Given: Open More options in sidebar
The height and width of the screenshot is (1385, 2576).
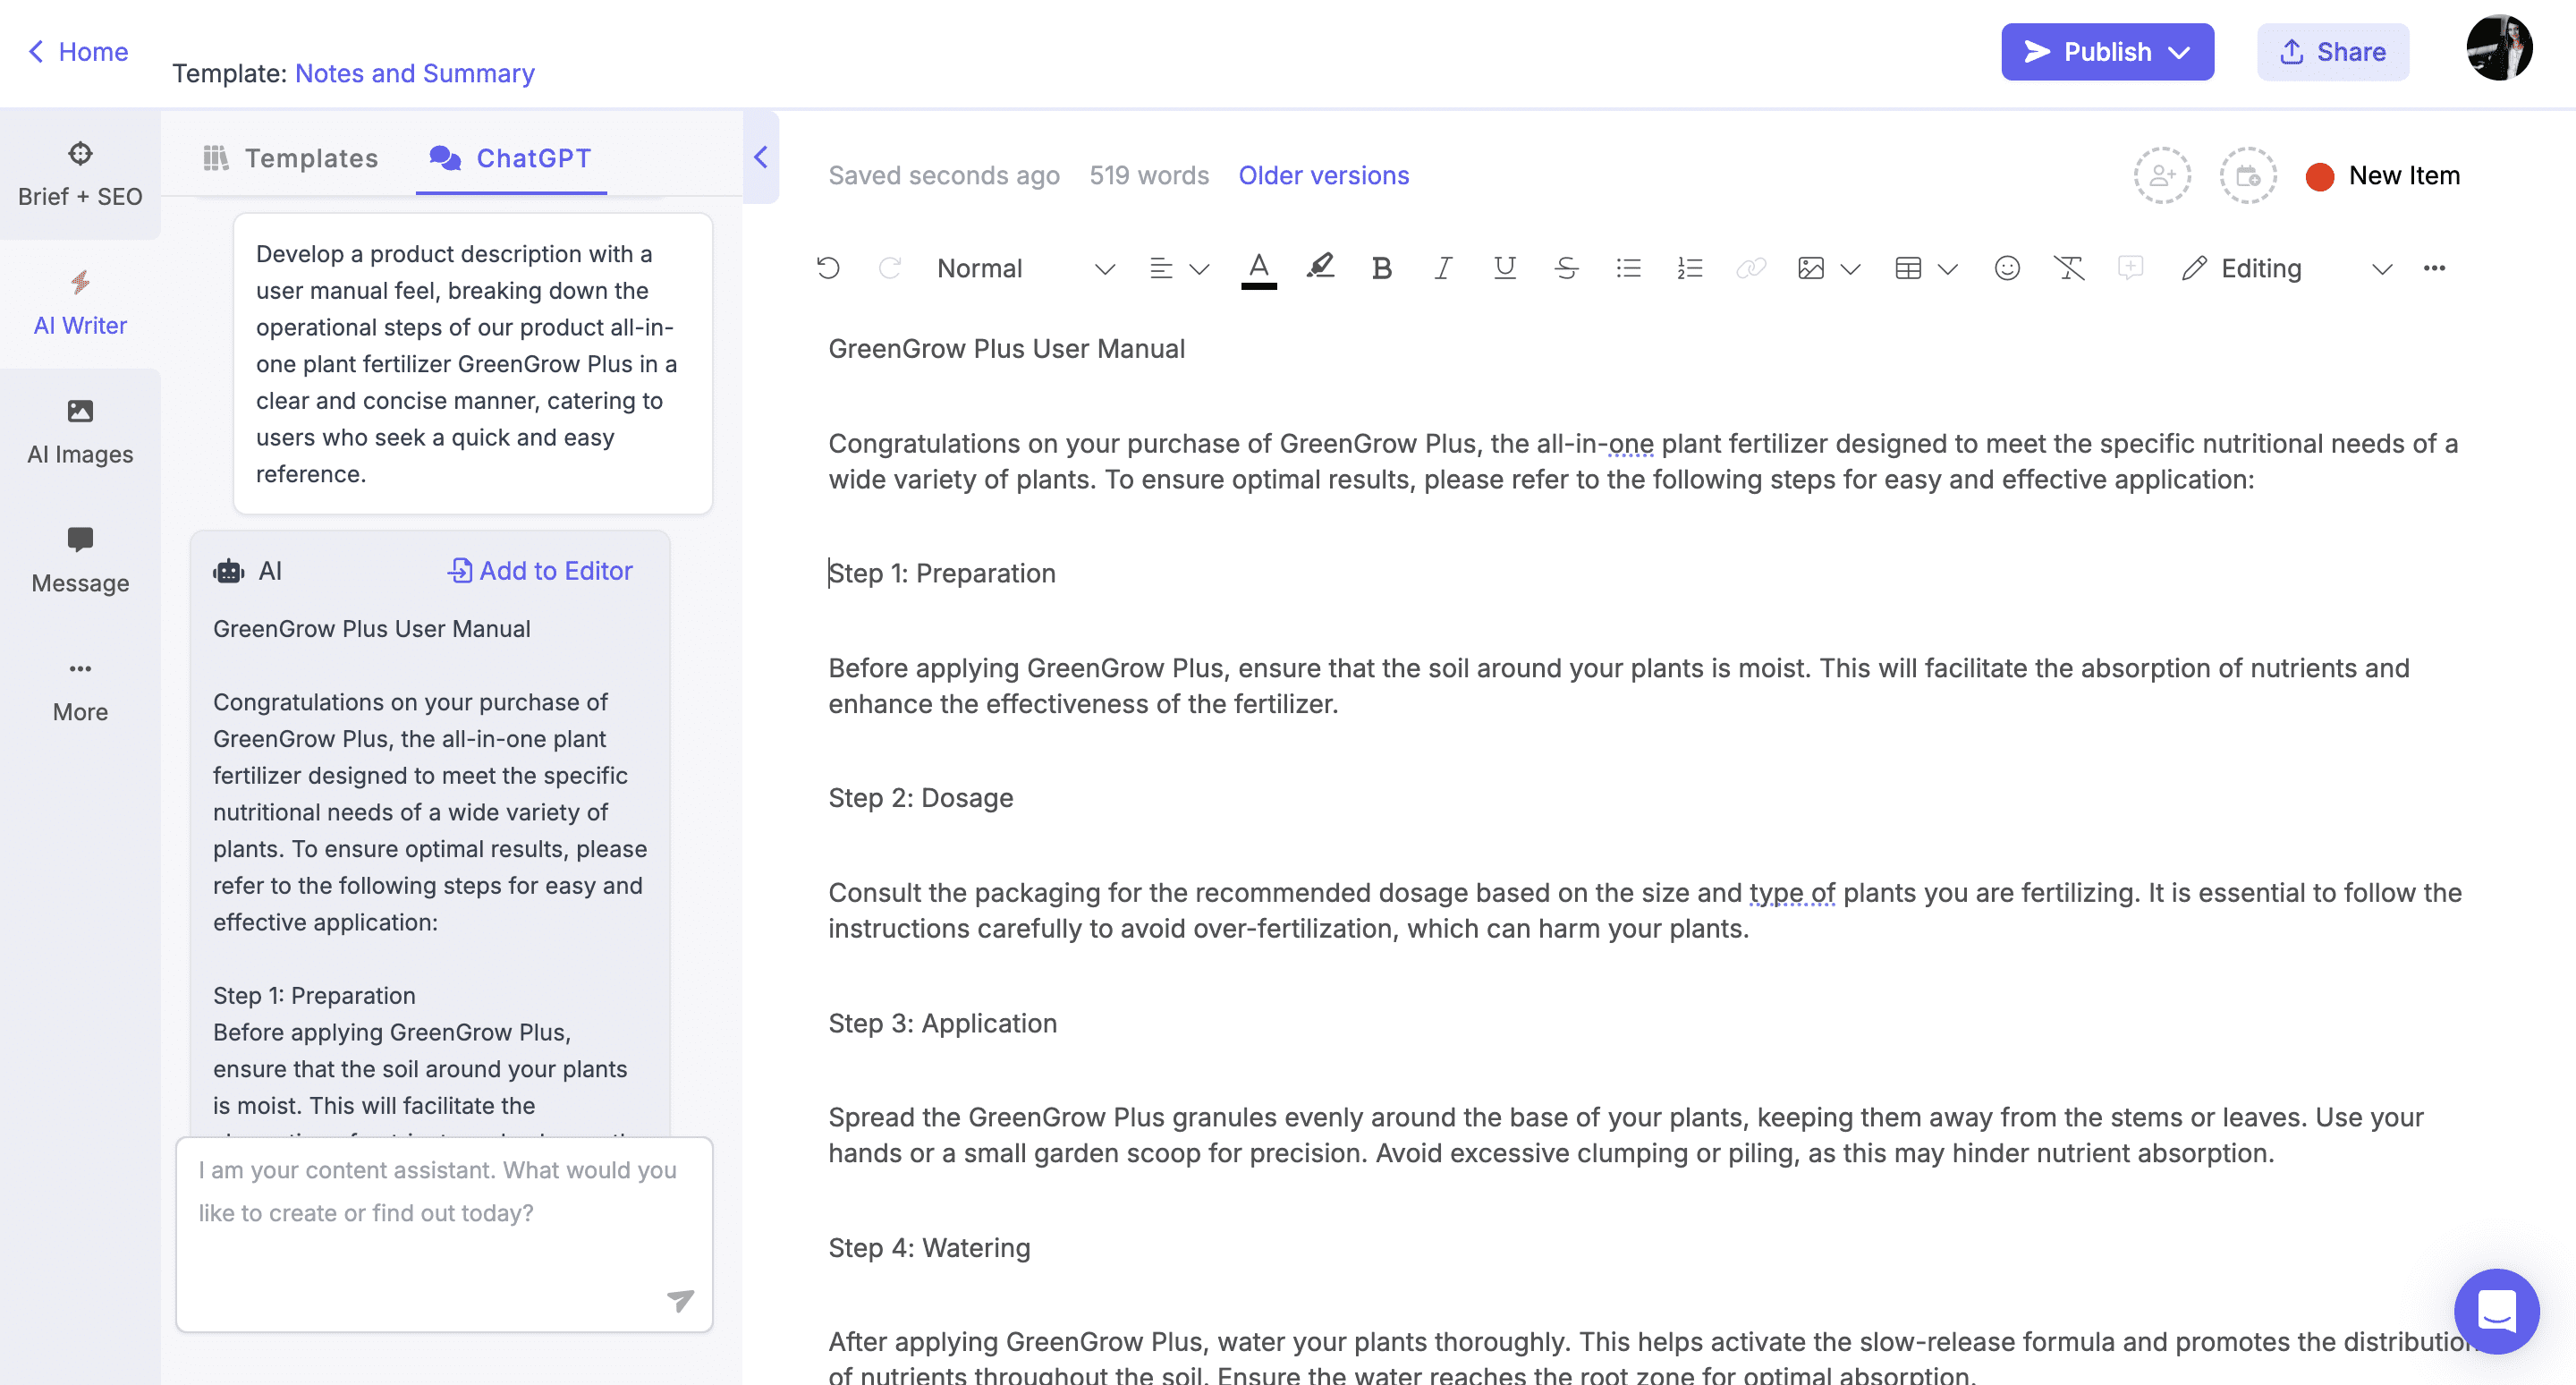Looking at the screenshot, I should point(80,690).
